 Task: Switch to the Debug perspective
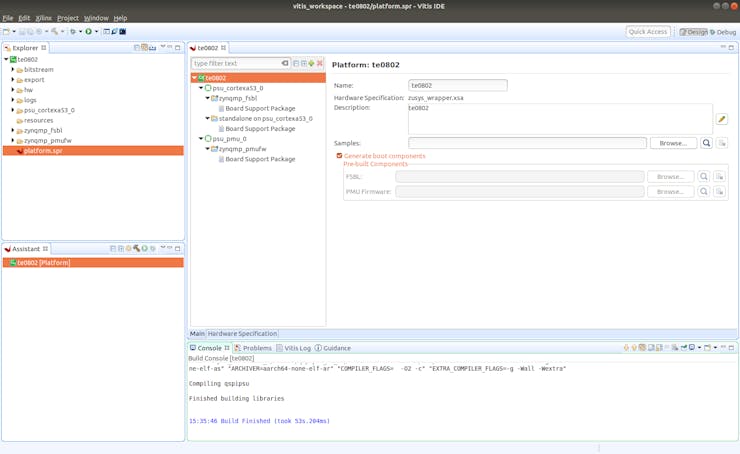(723, 32)
